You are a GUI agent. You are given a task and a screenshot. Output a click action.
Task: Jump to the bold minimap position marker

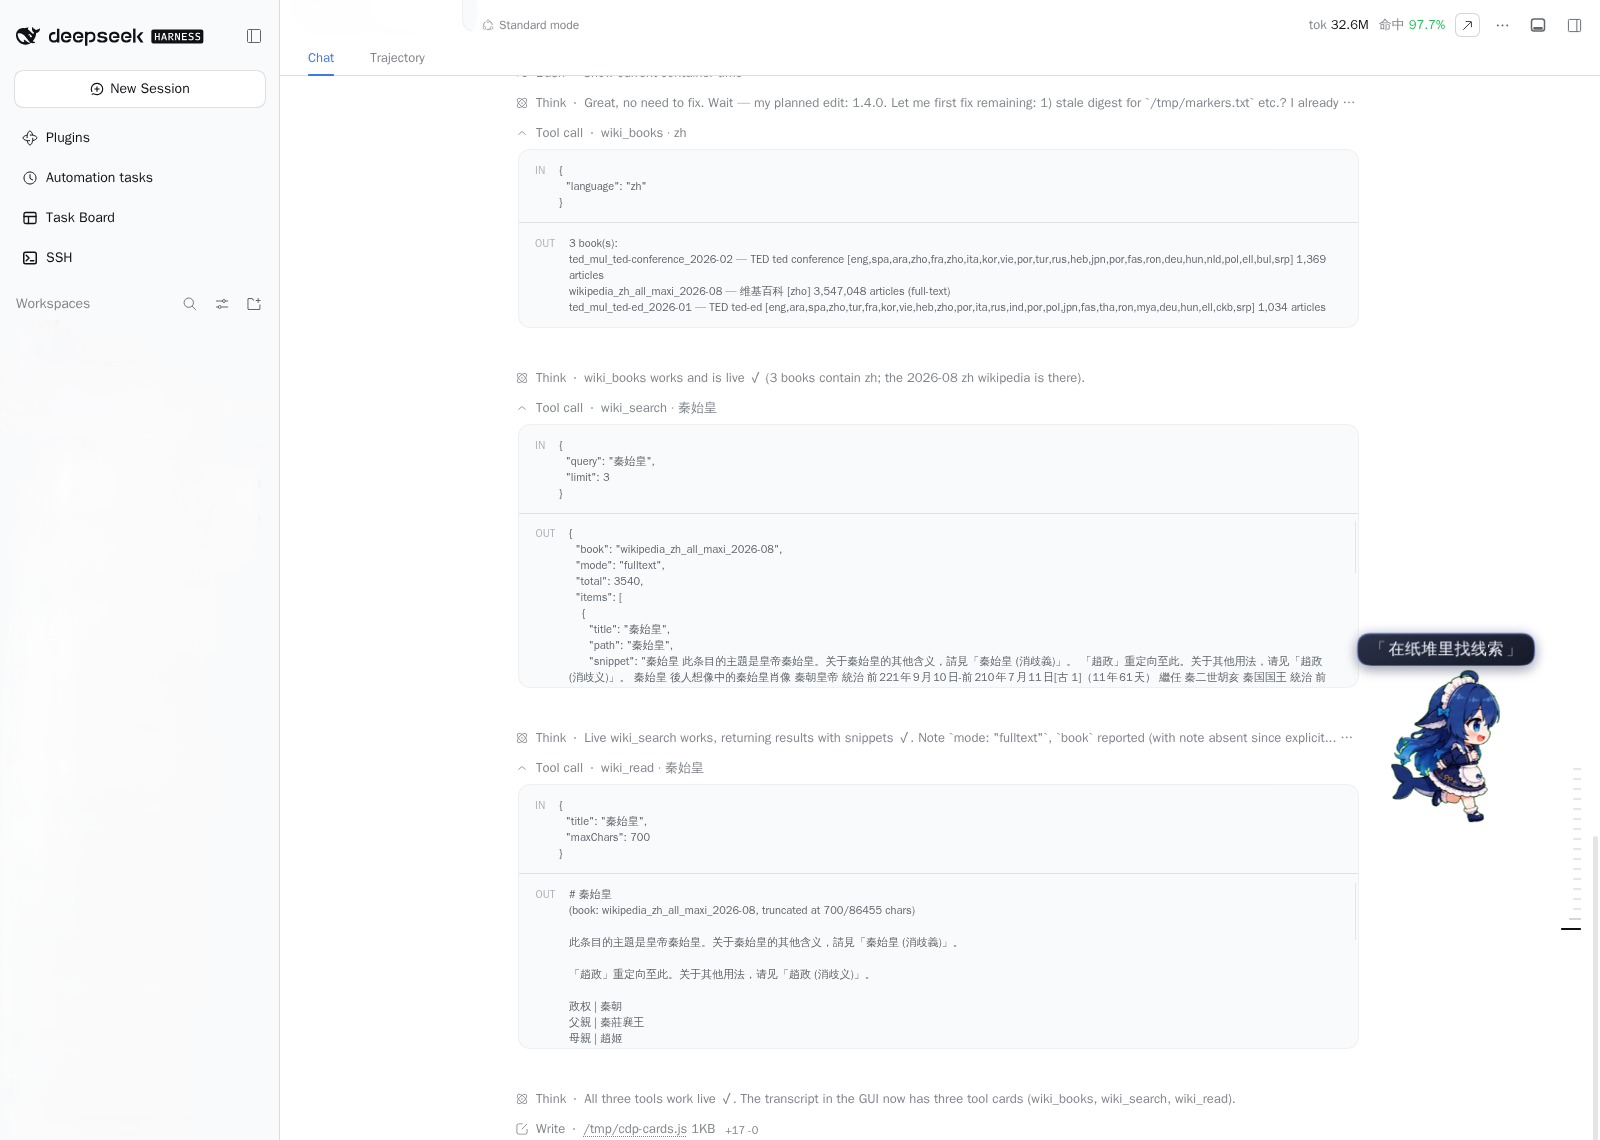[1571, 929]
